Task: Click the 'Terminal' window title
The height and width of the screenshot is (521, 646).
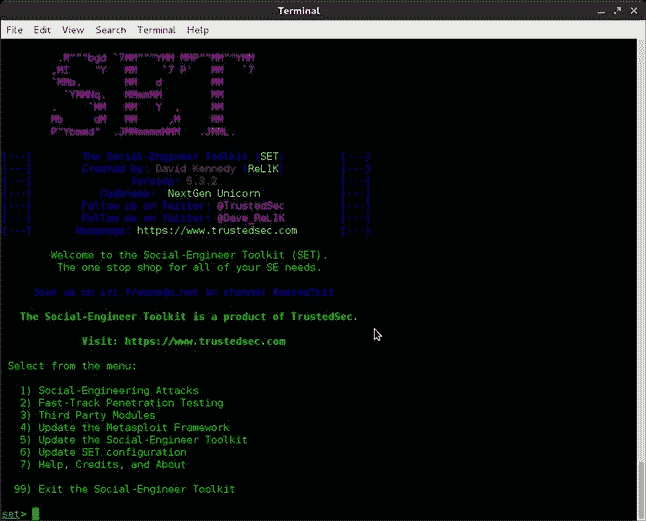Action: click(299, 11)
